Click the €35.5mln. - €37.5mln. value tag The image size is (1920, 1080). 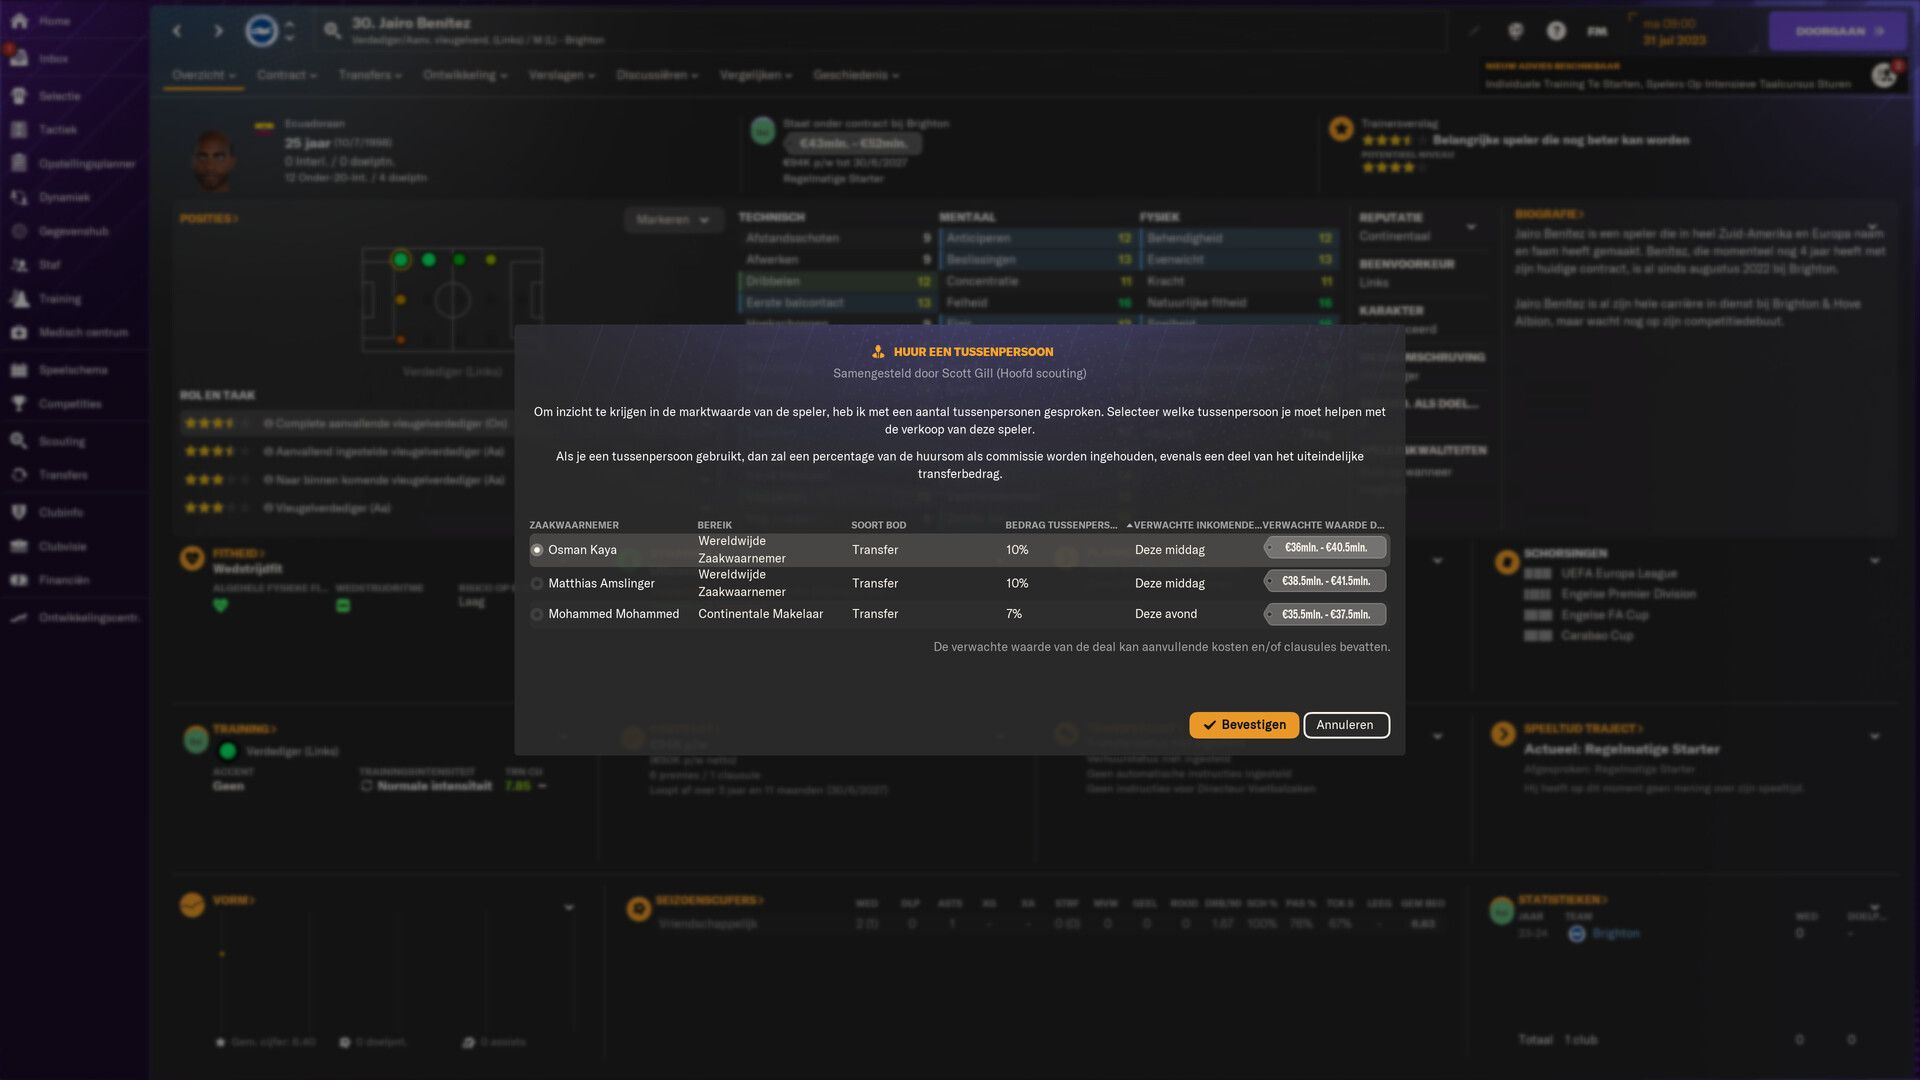1325,614
